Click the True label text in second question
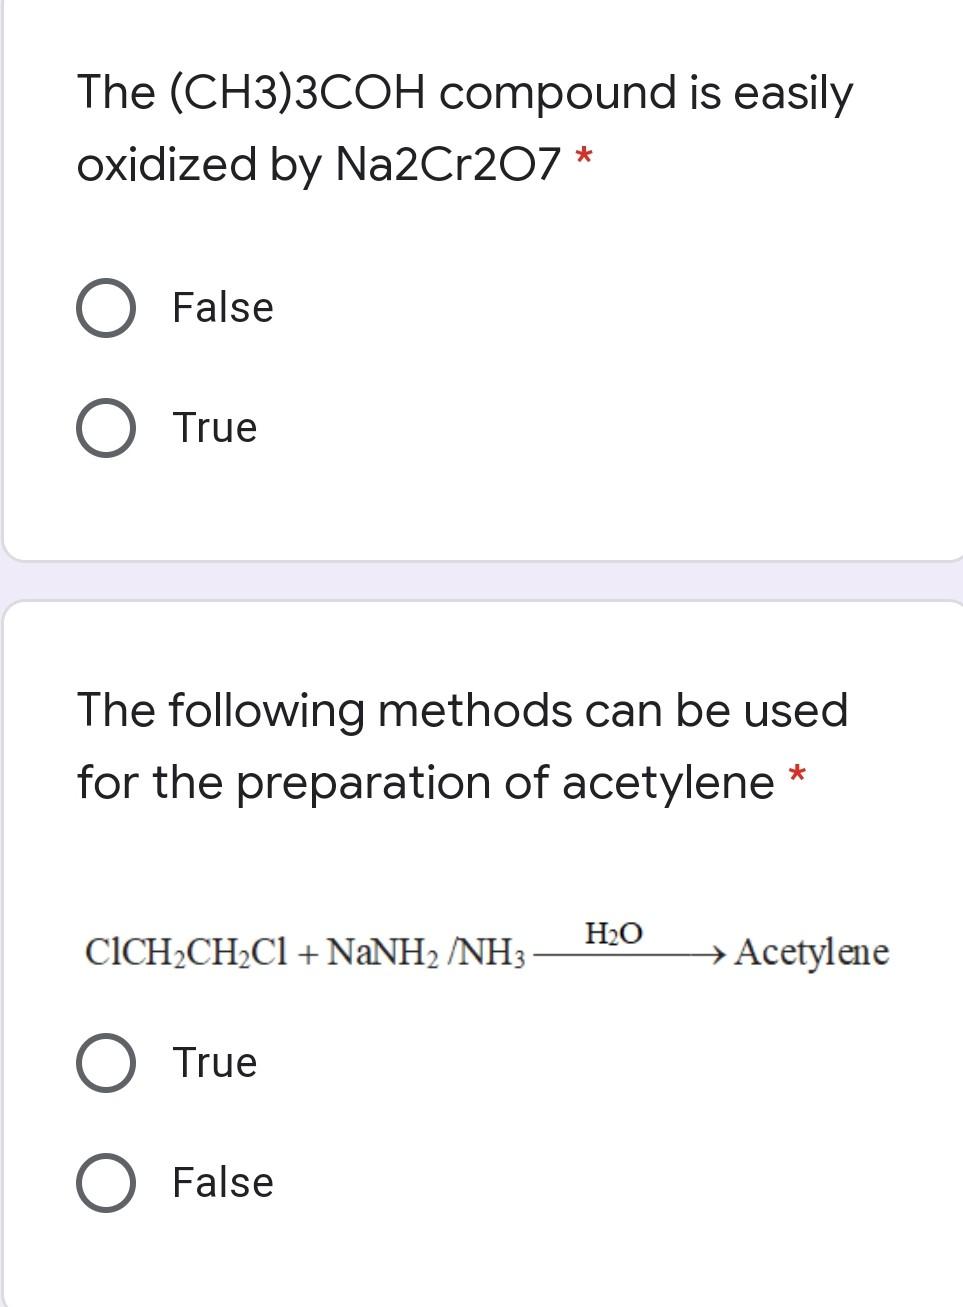 tap(214, 1063)
